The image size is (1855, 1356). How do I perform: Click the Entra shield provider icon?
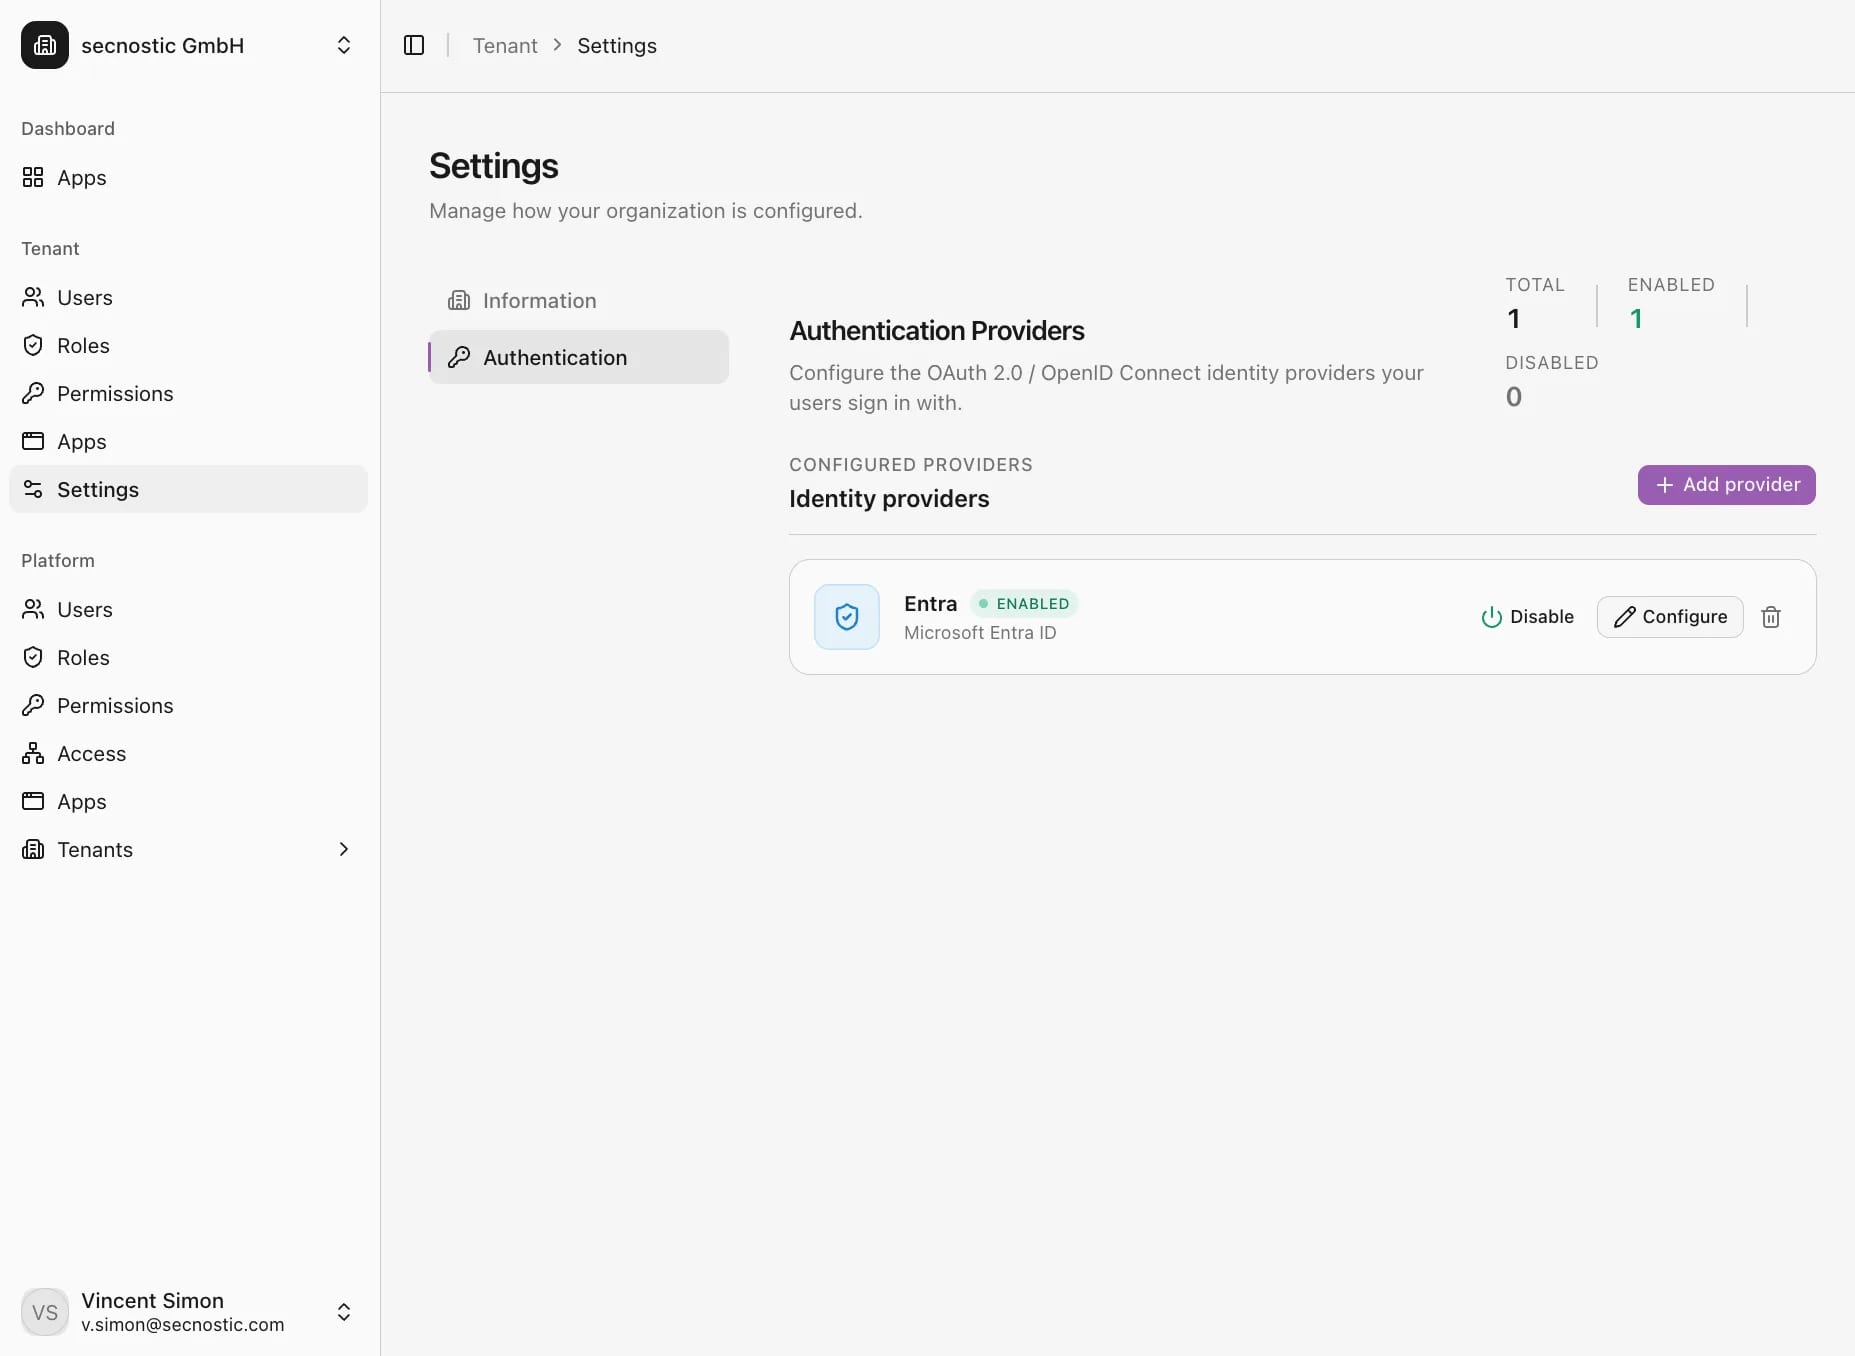click(x=847, y=617)
